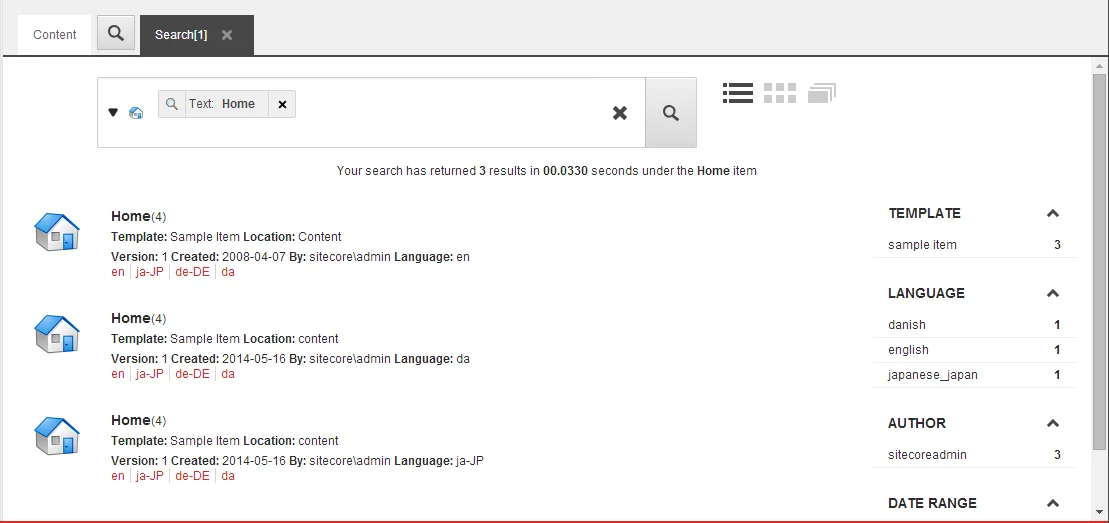Select en link under first Home result
Viewport: 1109px width, 523px height.
[x=117, y=272]
